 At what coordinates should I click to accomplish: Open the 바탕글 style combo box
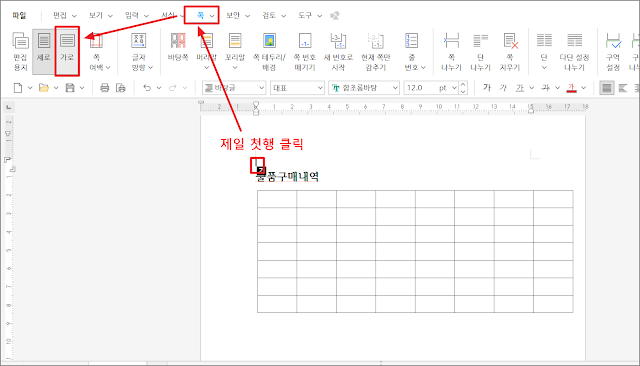click(234, 88)
